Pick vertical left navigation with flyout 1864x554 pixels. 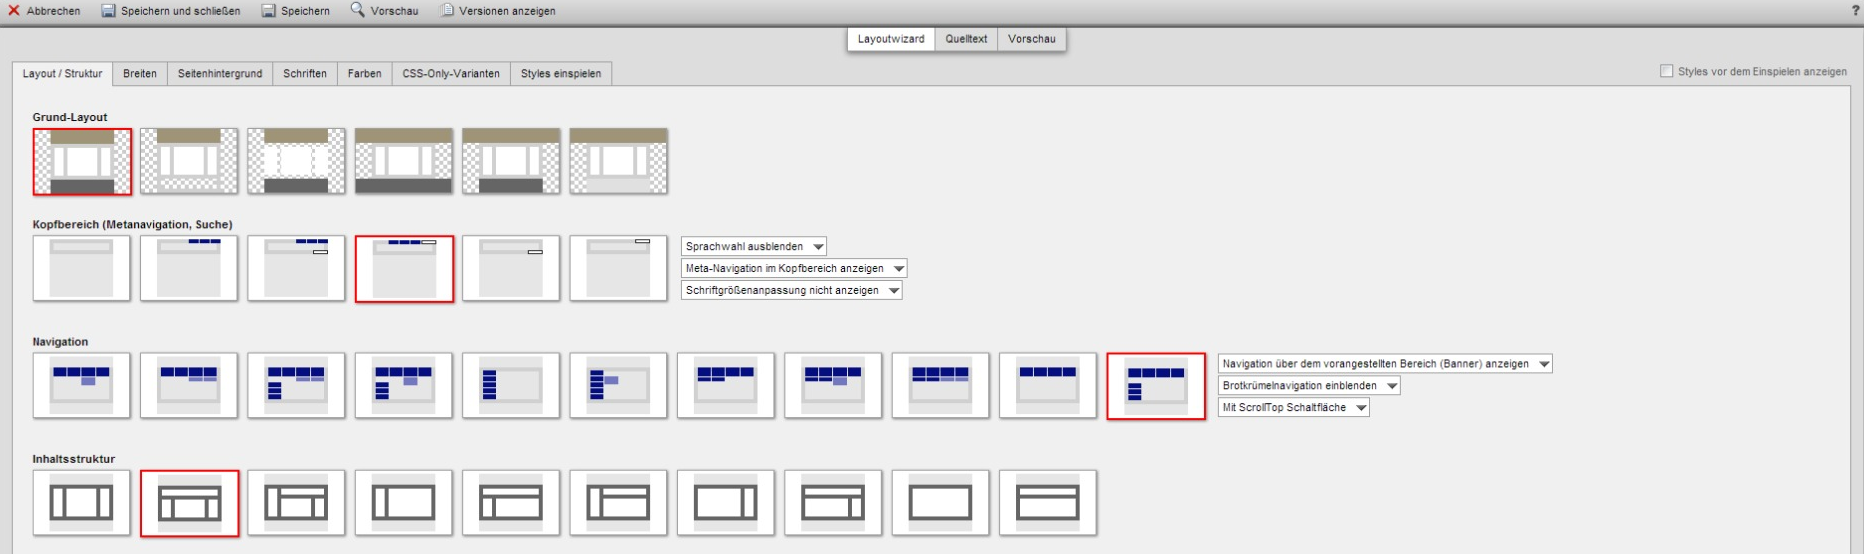coord(618,385)
